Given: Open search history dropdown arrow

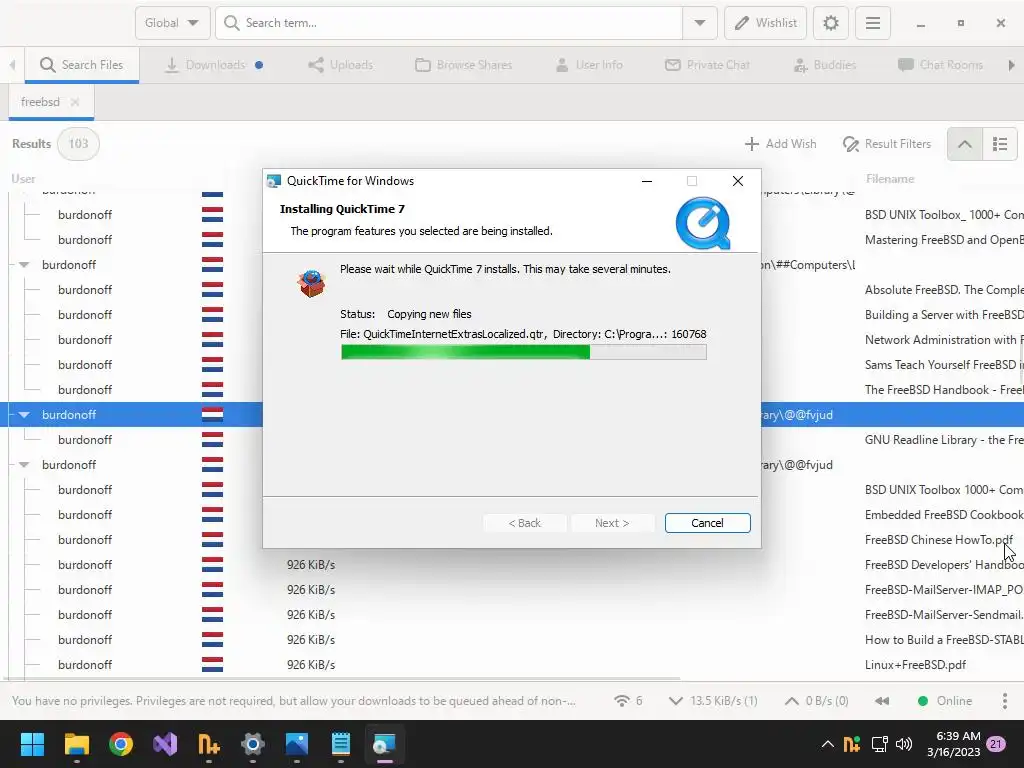Looking at the screenshot, I should click(699, 23).
